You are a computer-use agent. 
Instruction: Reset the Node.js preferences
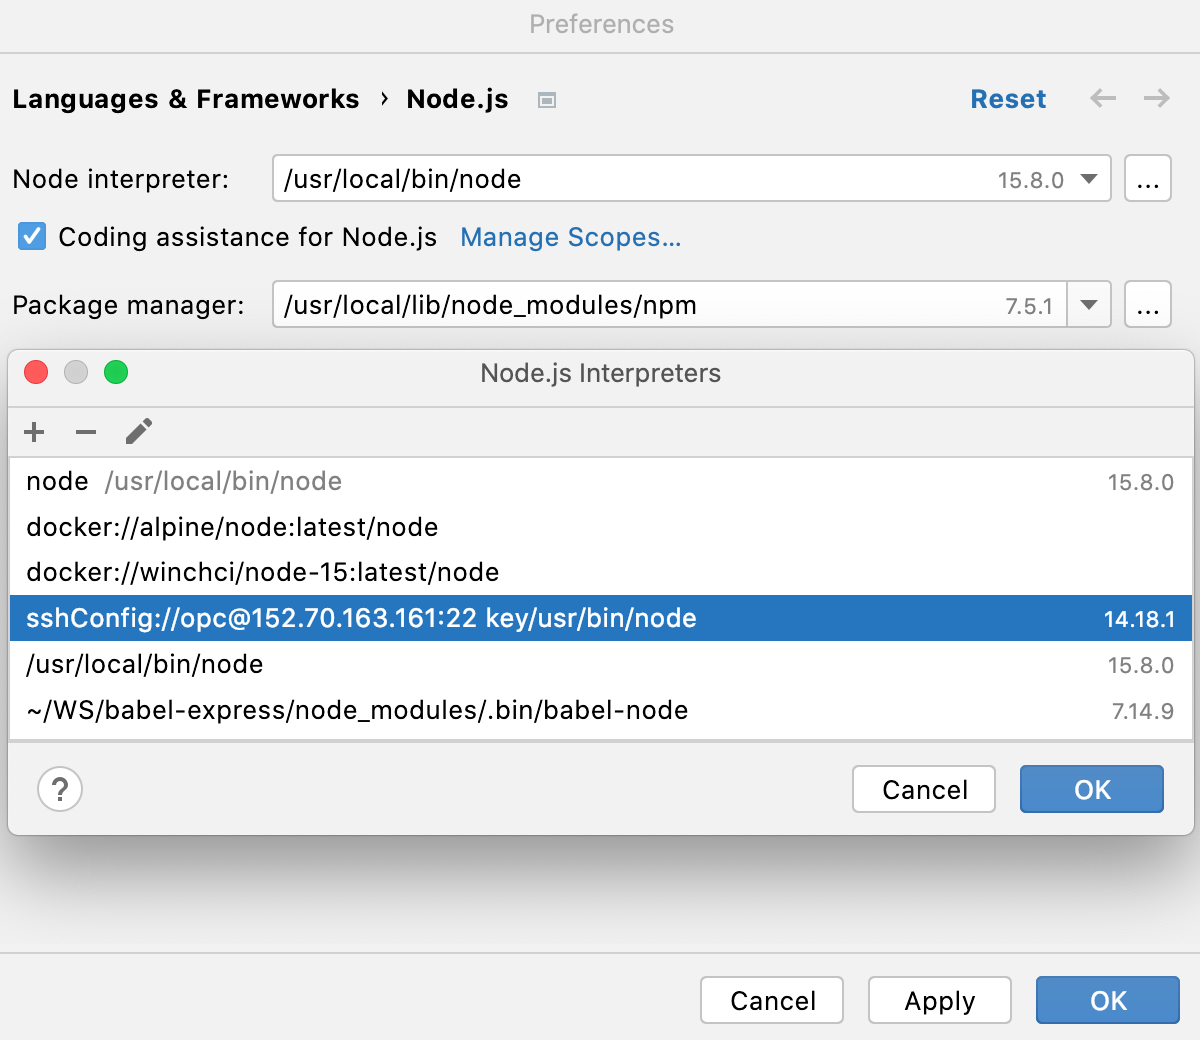click(x=1008, y=99)
